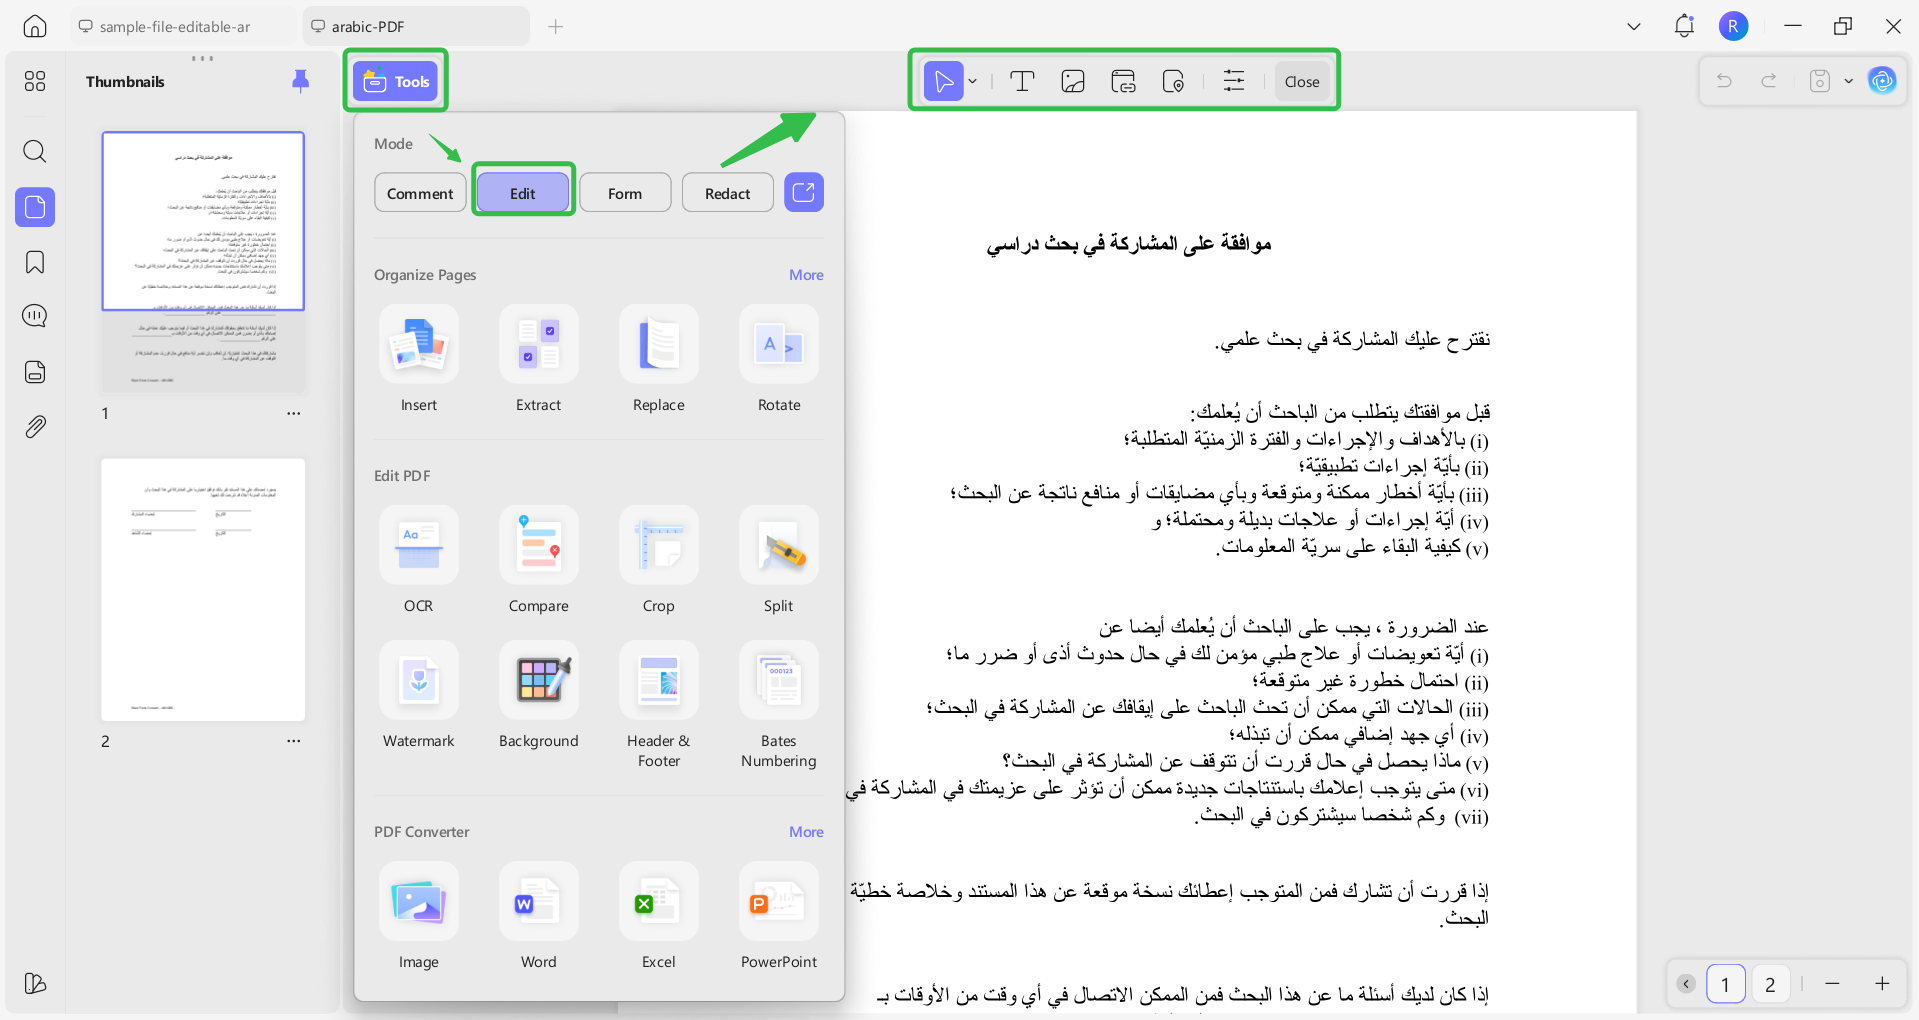Open the notifications bell

(1684, 26)
